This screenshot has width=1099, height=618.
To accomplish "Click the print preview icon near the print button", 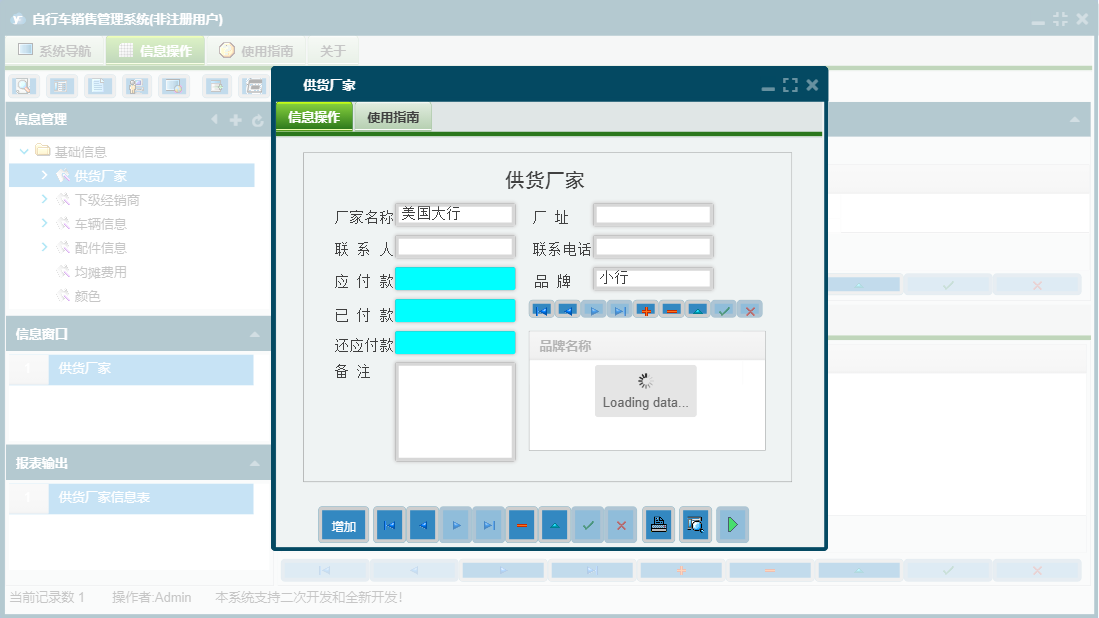I will [x=695, y=524].
